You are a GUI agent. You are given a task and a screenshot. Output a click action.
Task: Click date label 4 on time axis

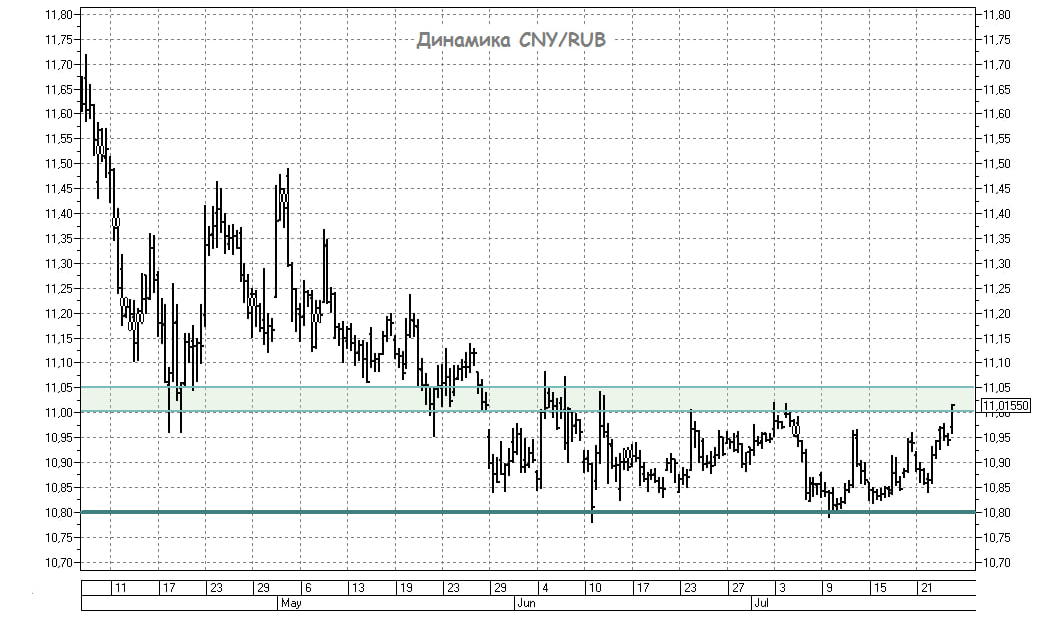click(545, 588)
